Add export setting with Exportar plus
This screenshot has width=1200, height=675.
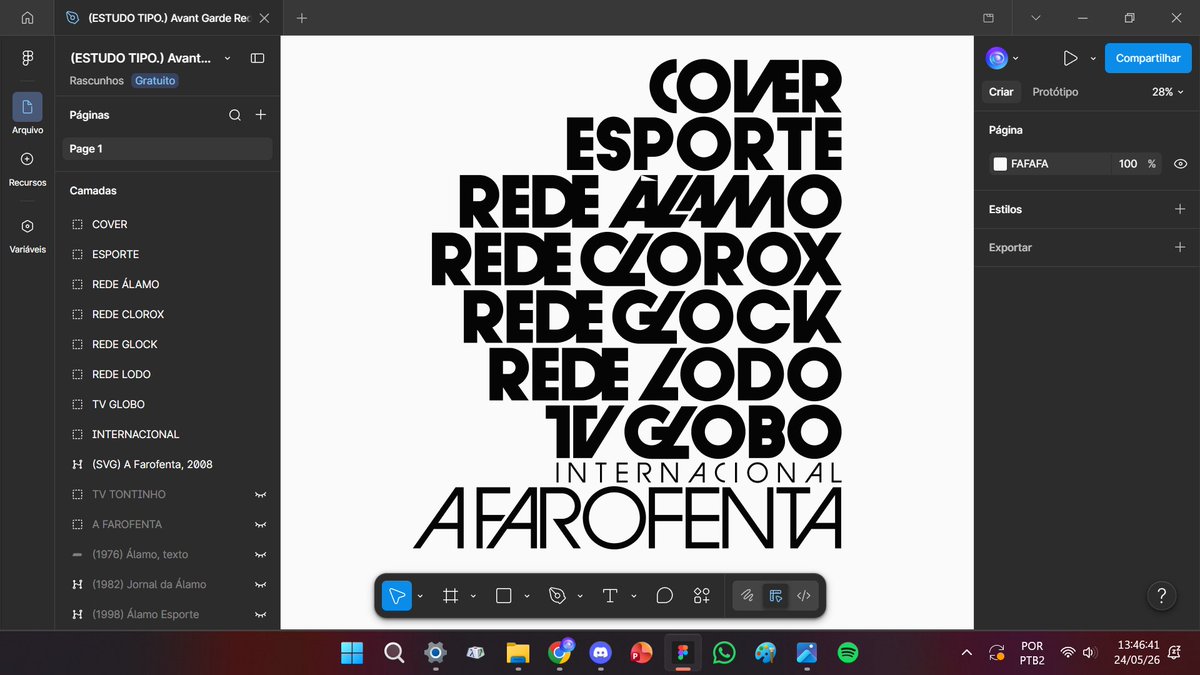[x=1180, y=247]
